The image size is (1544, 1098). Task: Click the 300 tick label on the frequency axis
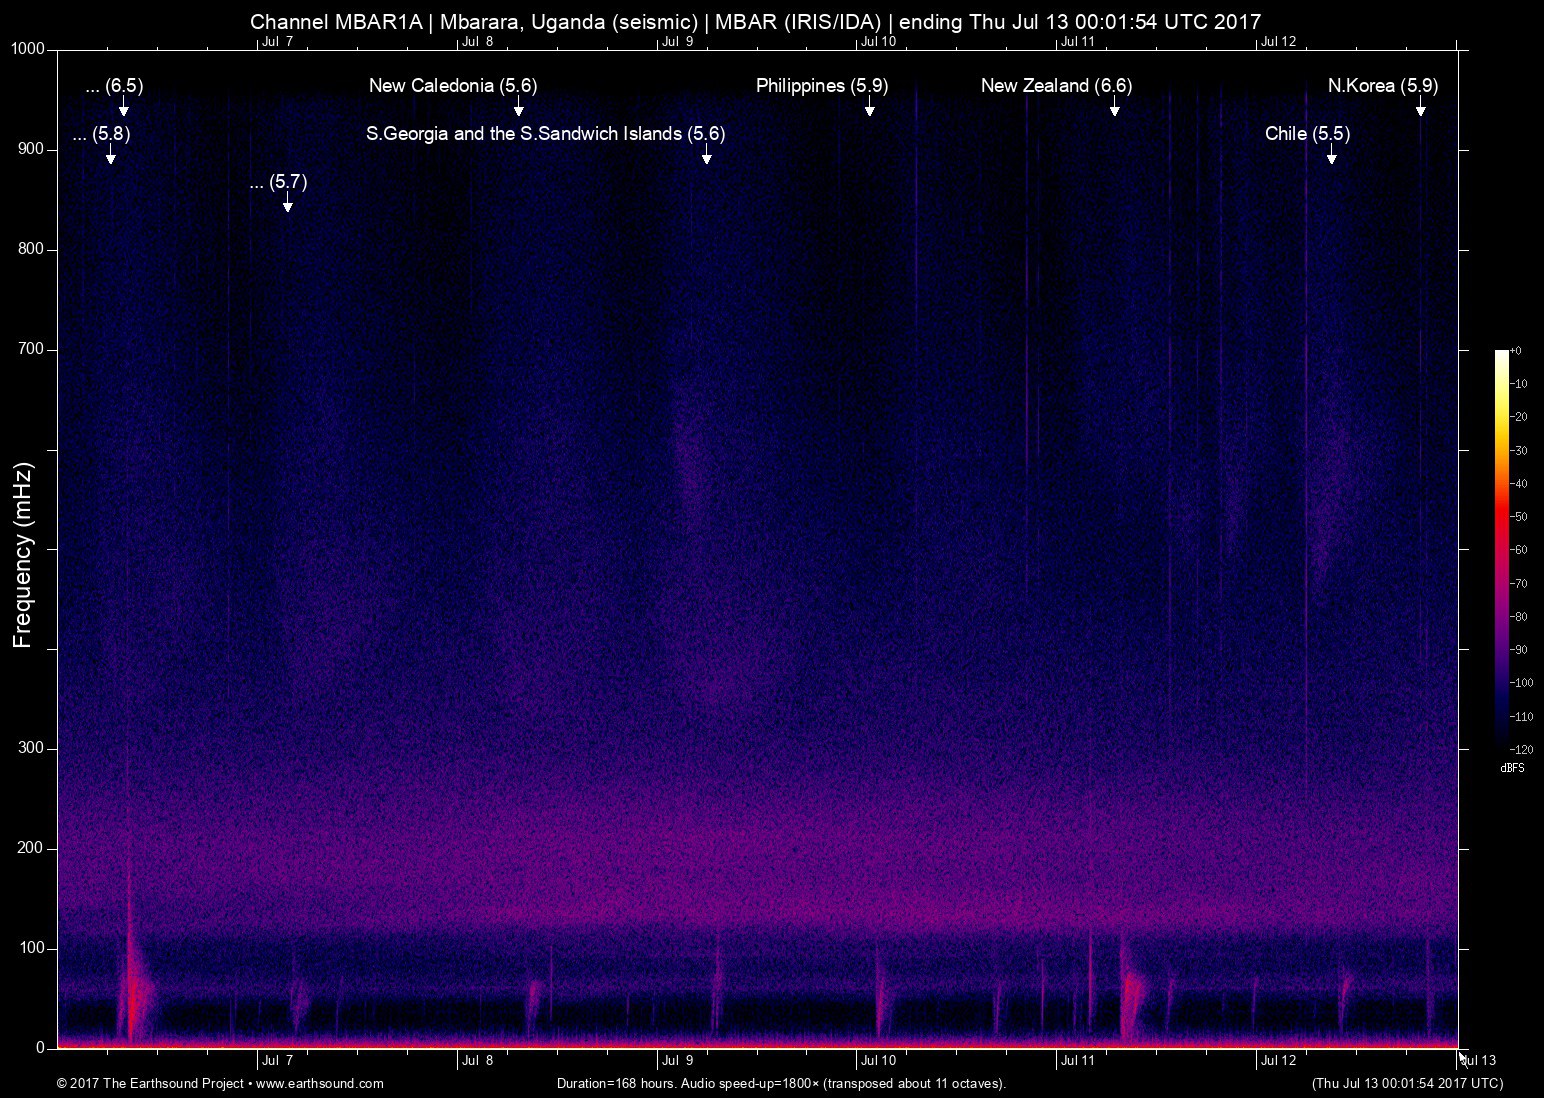30,748
